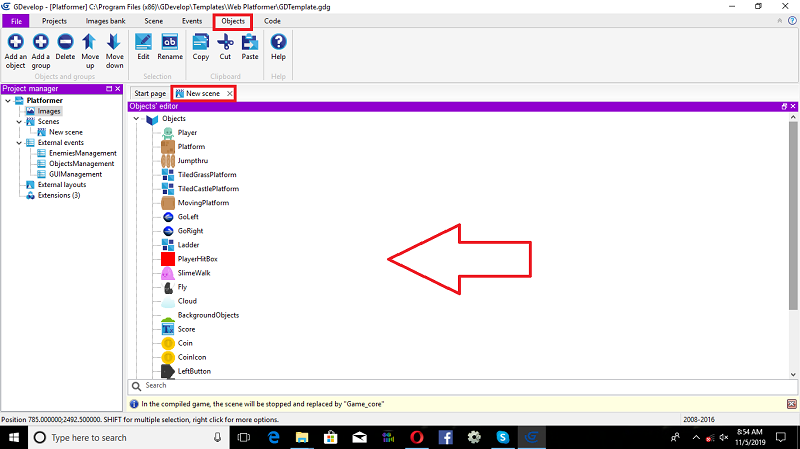The width and height of the screenshot is (800, 449).
Task: Click Add an object ribbon icon
Action: (15, 42)
